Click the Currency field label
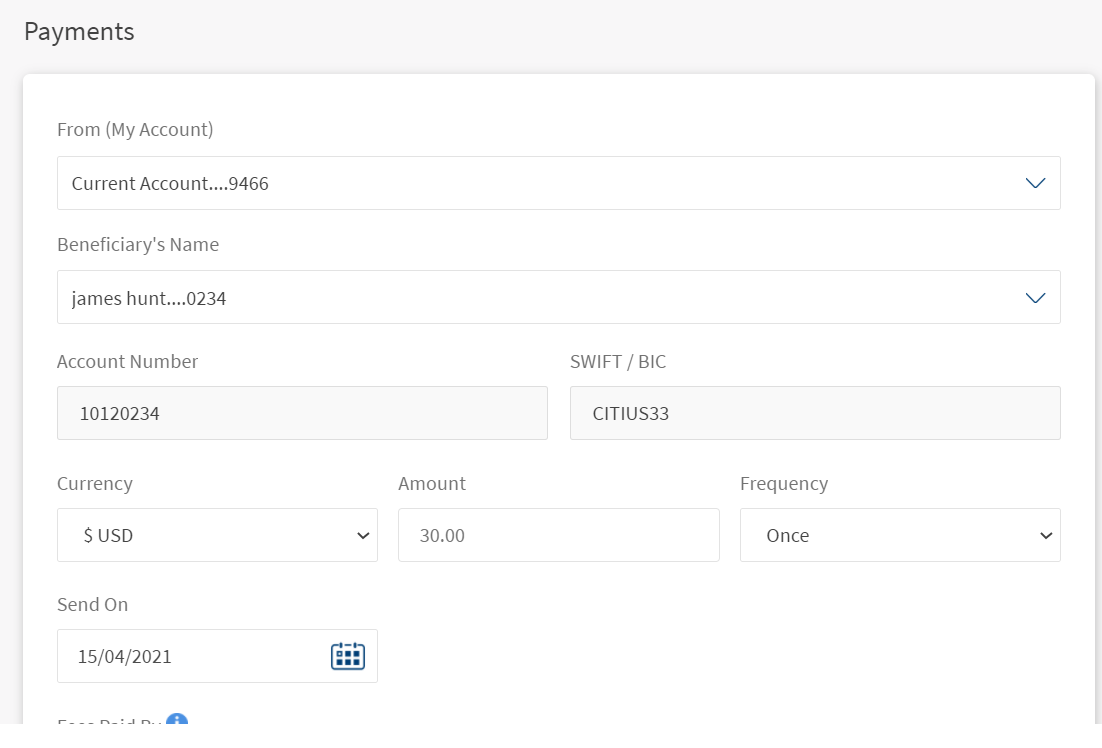This screenshot has width=1102, height=748. (95, 483)
